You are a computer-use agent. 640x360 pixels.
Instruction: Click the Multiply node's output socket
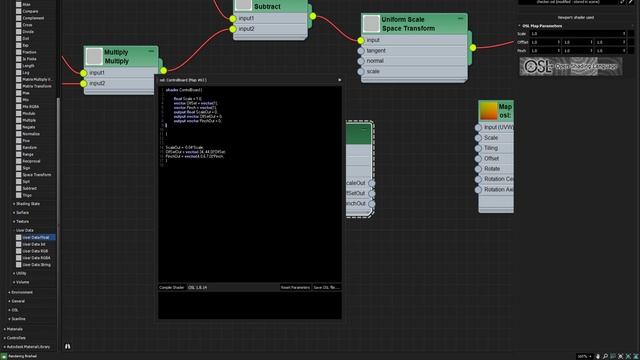tap(163, 71)
